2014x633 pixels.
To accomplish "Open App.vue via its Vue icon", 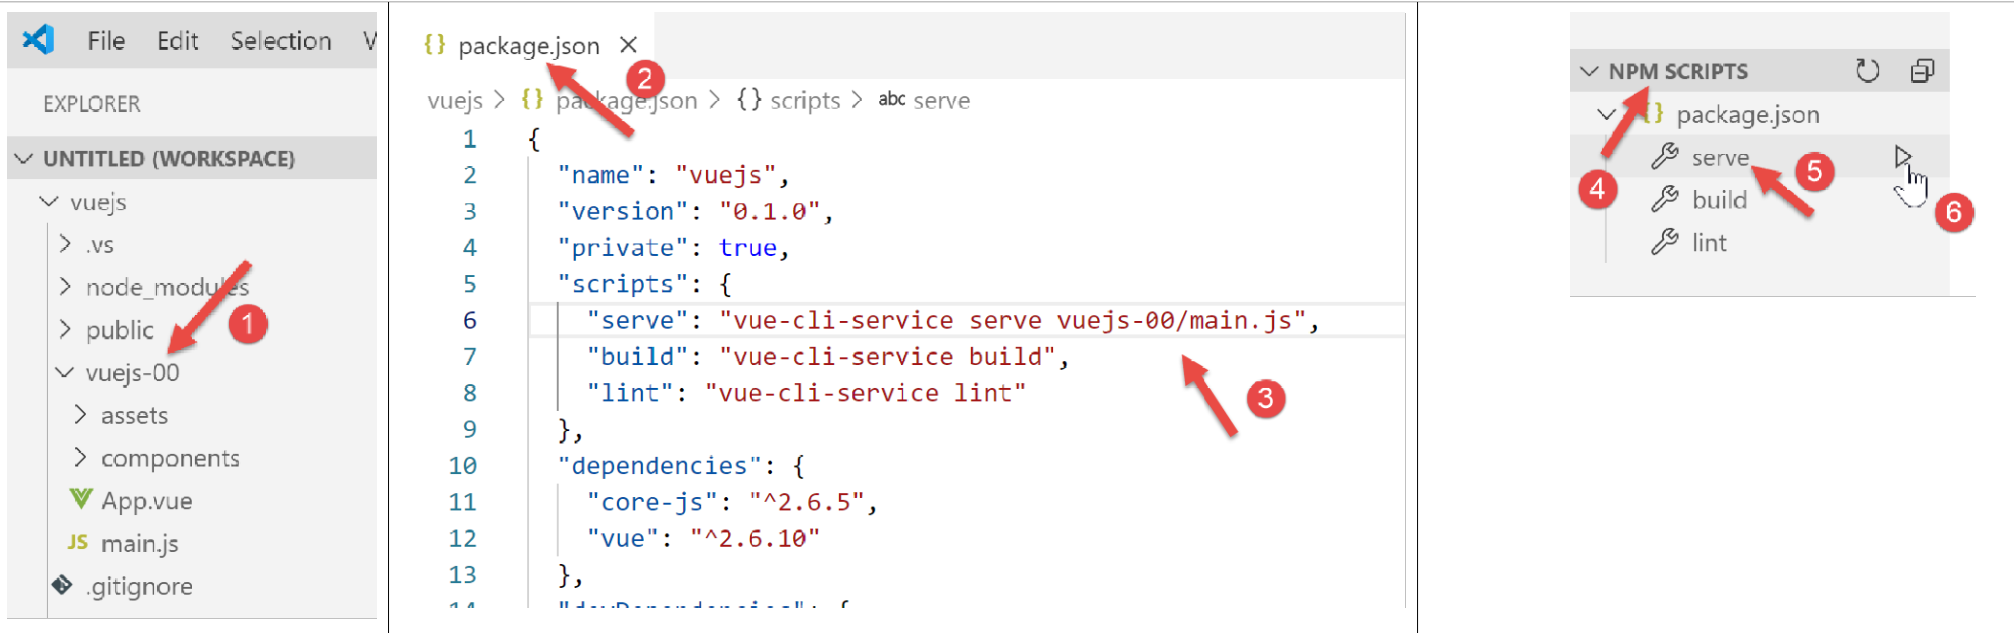I will click(x=80, y=499).
